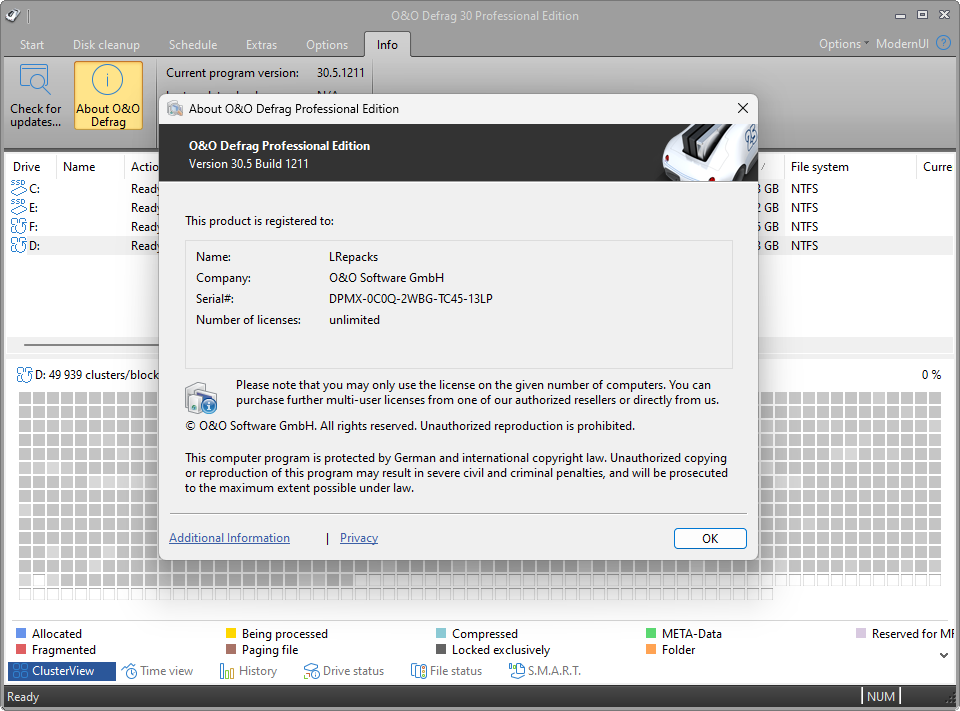Click the Reserved for MFT lavender swatch
Viewport: 960px width, 711px height.
coord(861,633)
